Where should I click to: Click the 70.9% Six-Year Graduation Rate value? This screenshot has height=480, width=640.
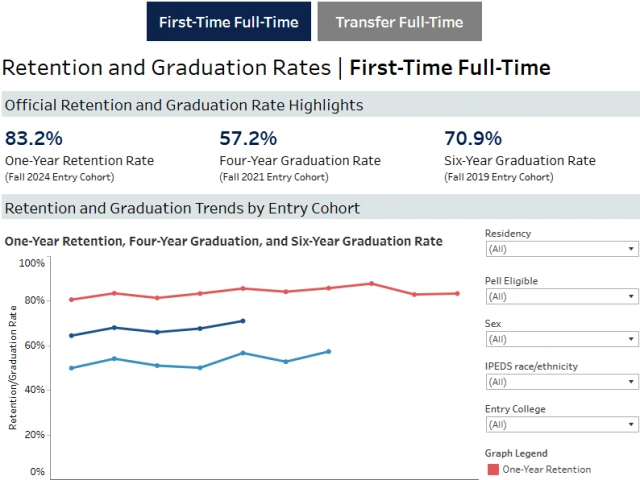pyautogui.click(x=473, y=139)
